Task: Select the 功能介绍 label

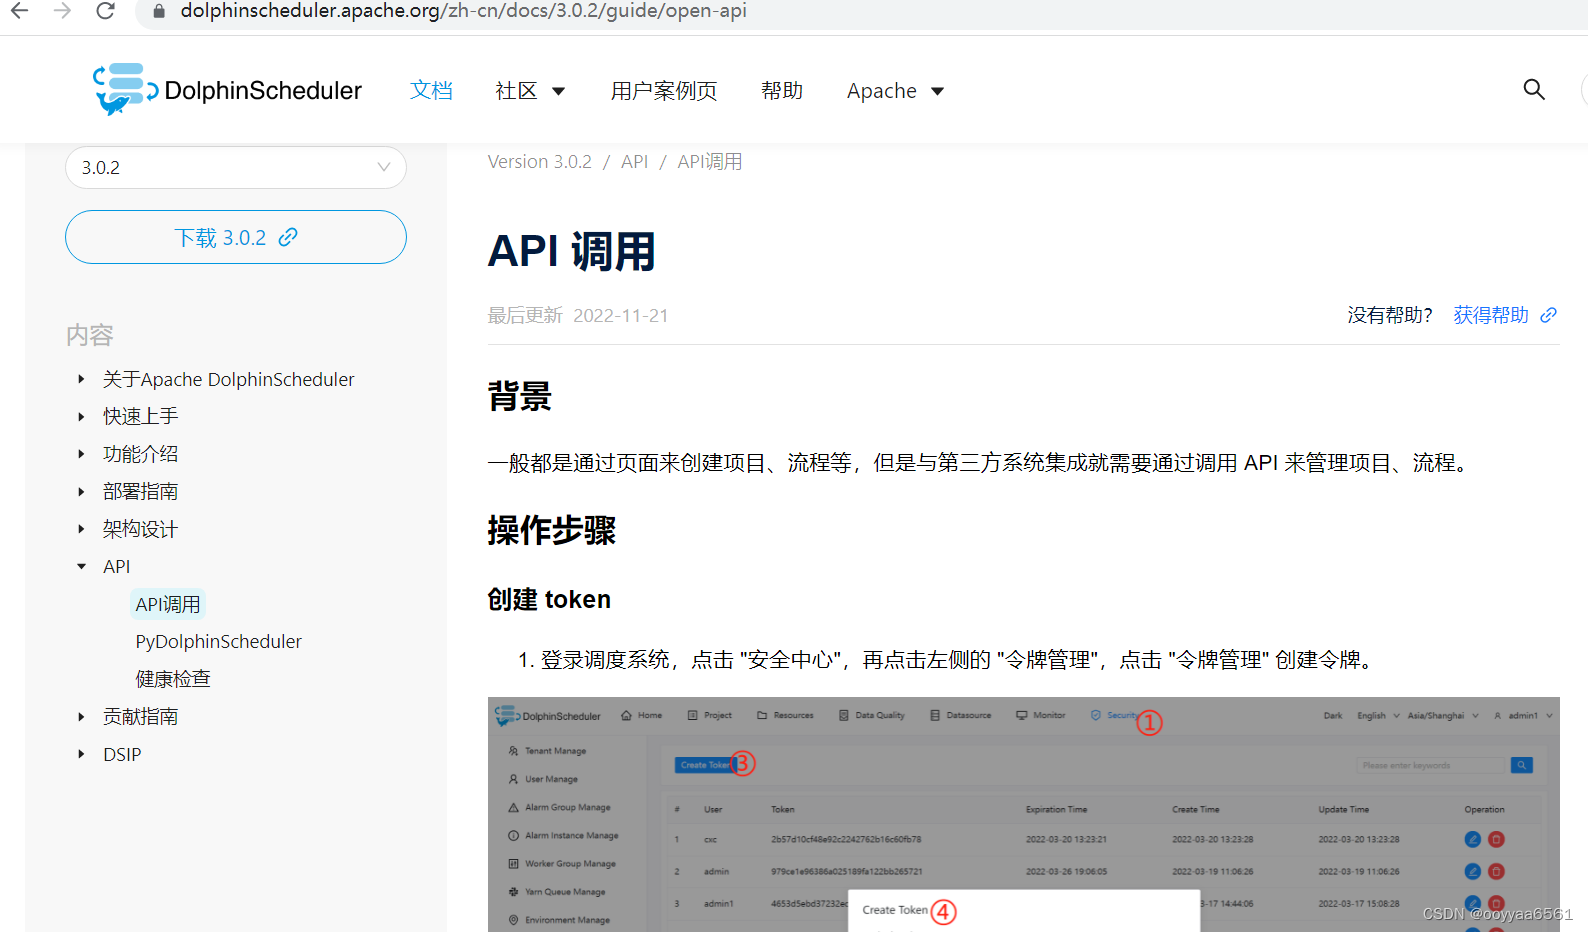Action: (140, 454)
